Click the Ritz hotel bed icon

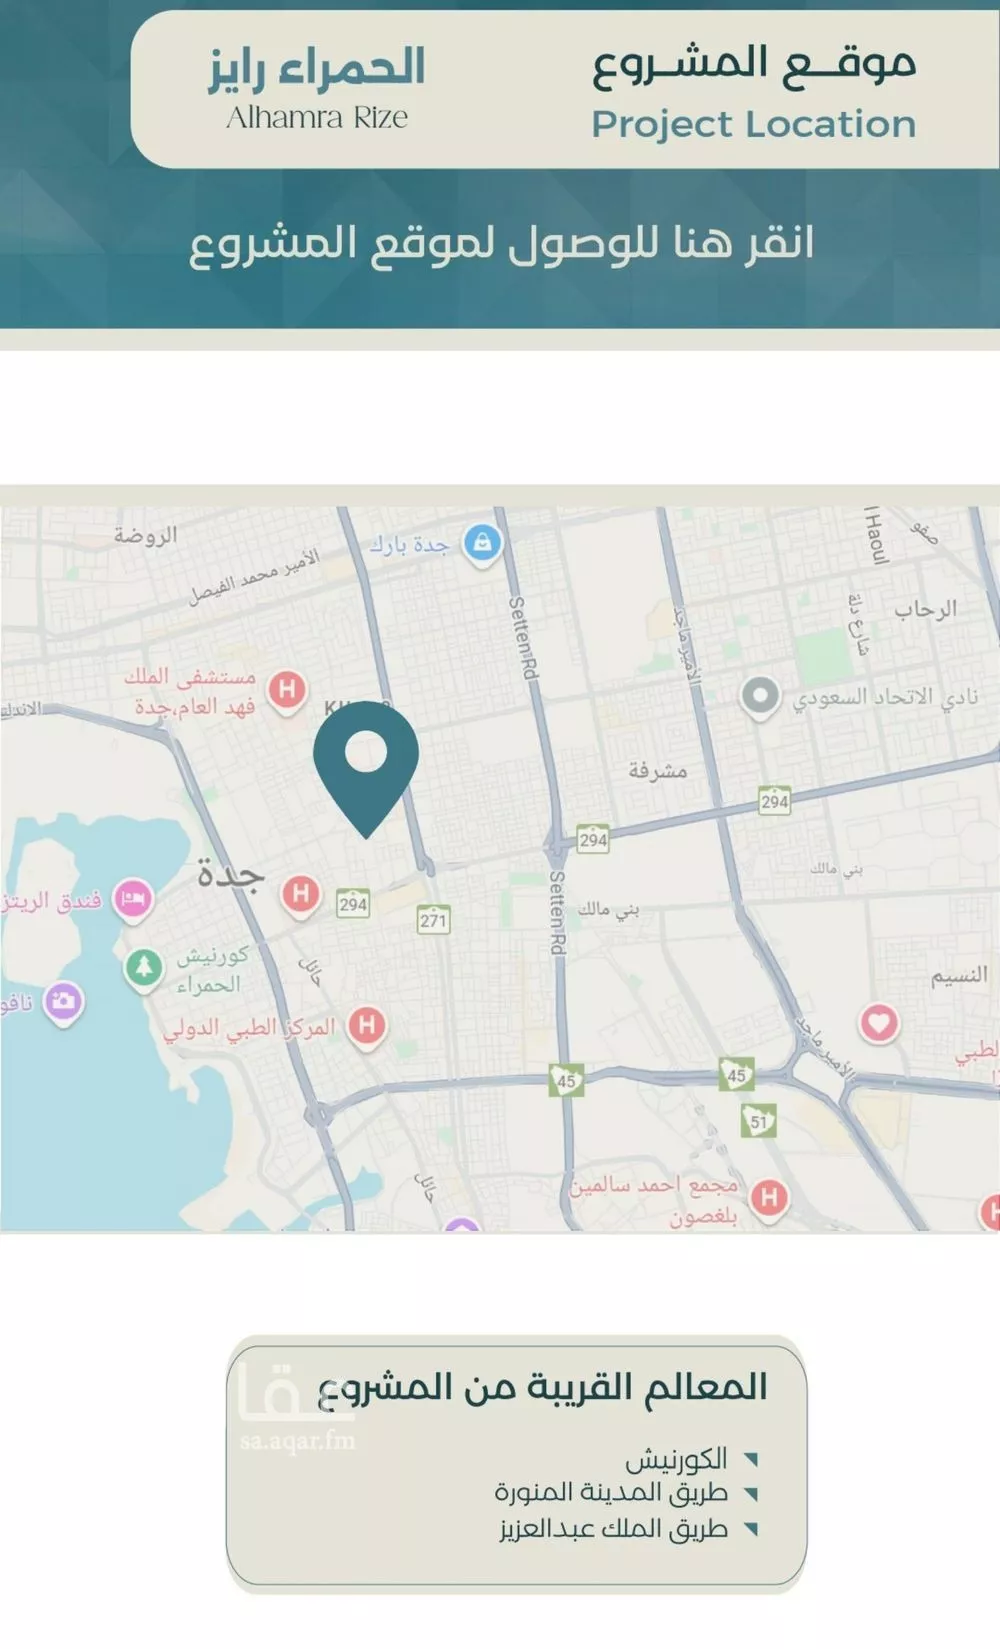132,899
